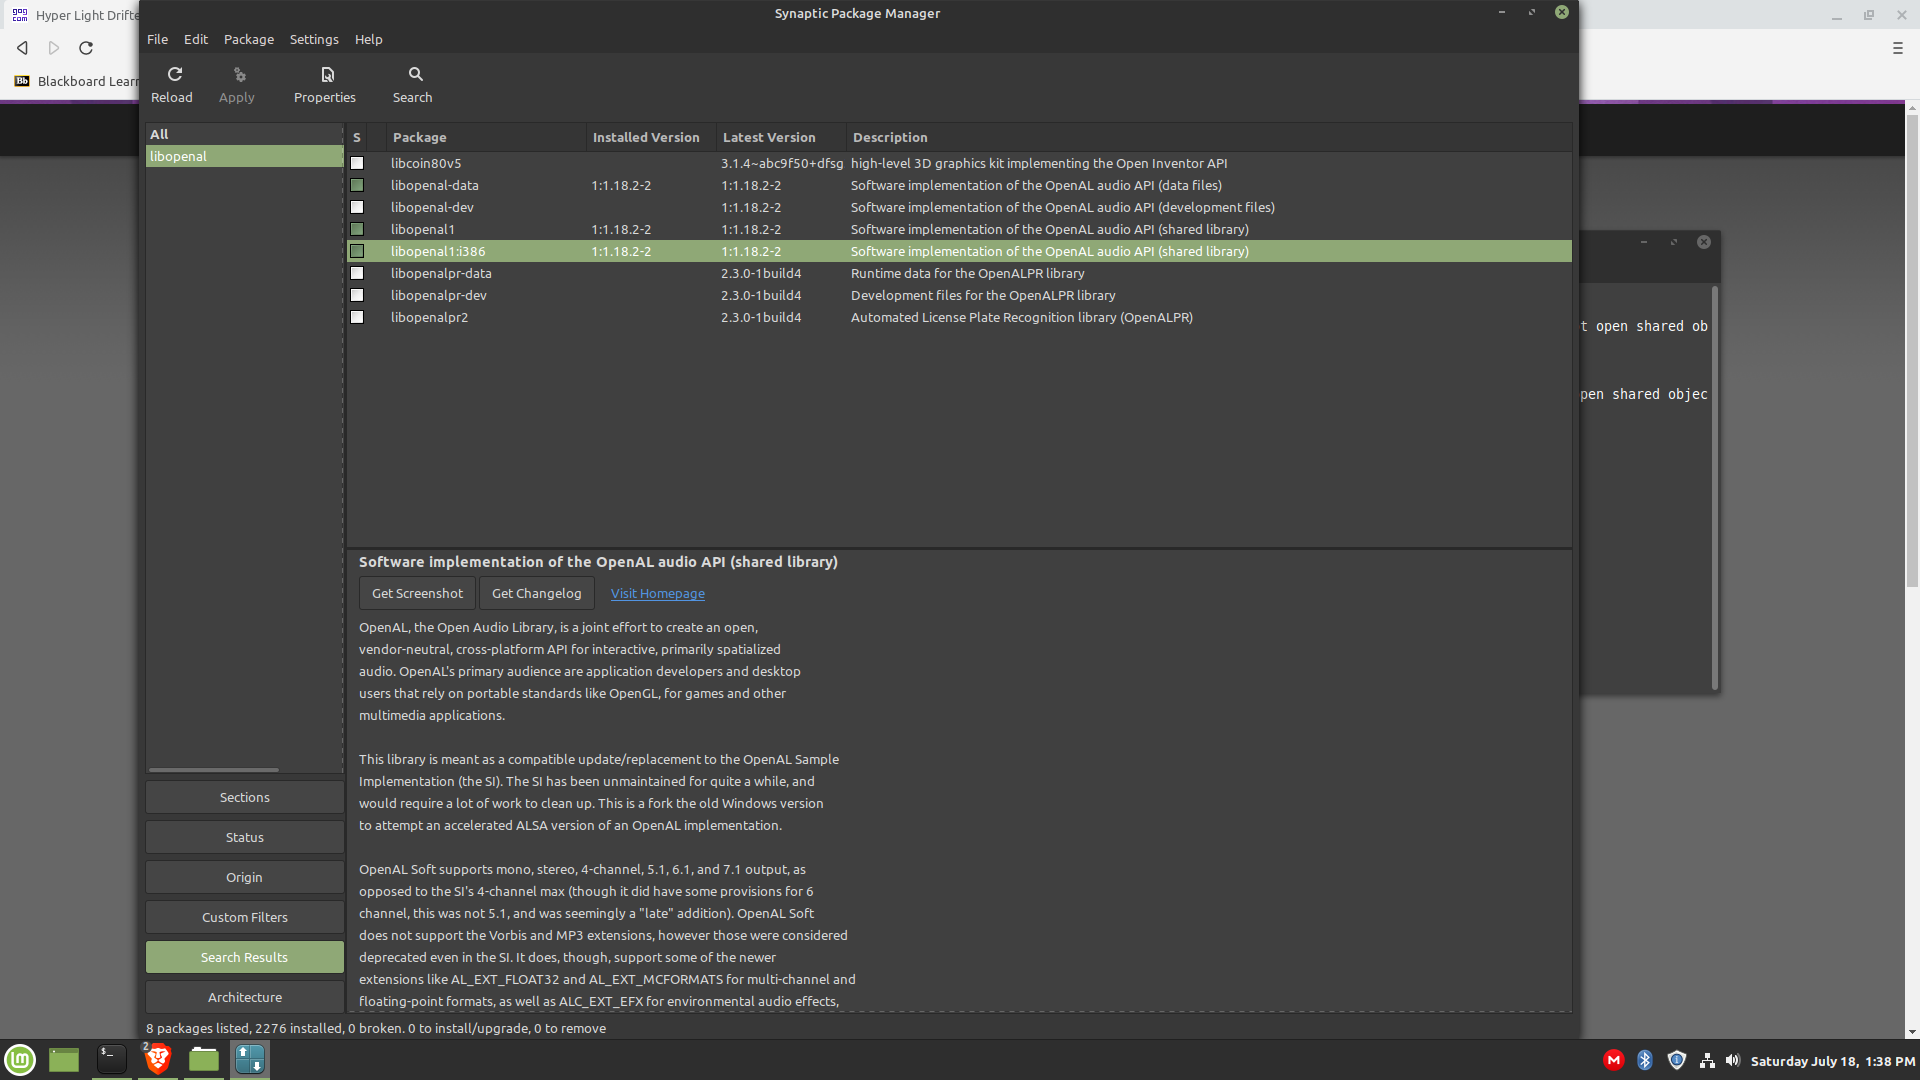This screenshot has width=1920, height=1080.
Task: Follow the Visit Homepage link
Action: coord(658,593)
